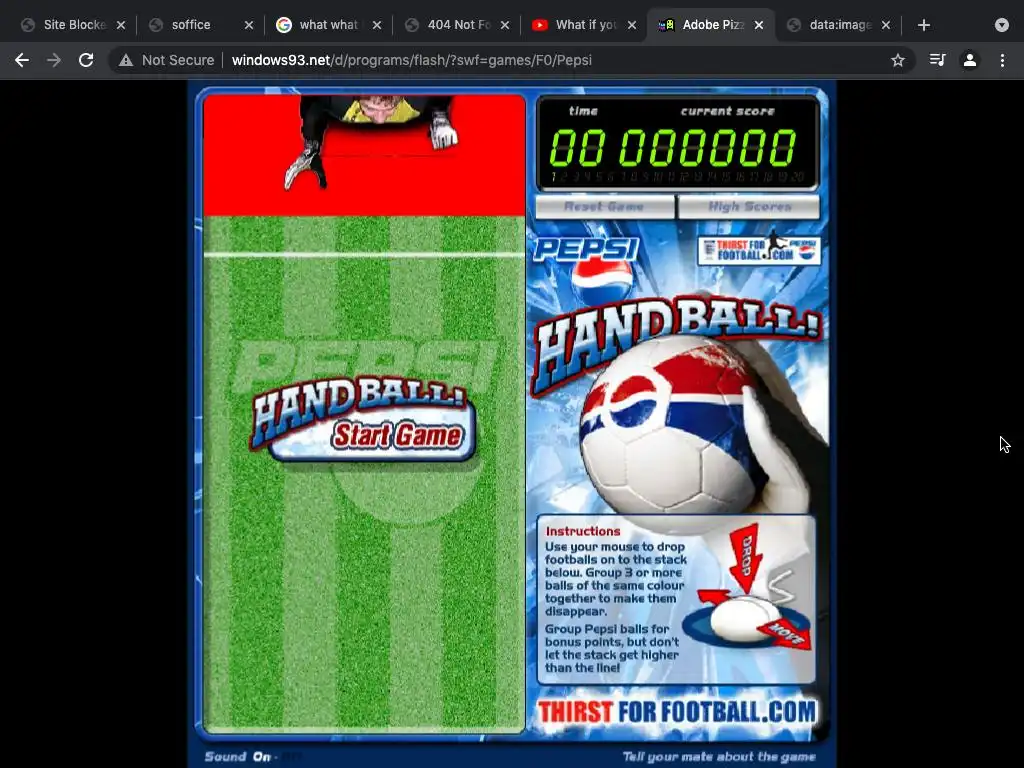Open the Chrome profile avatar icon
The height and width of the screenshot is (768, 1024).
pos(970,60)
